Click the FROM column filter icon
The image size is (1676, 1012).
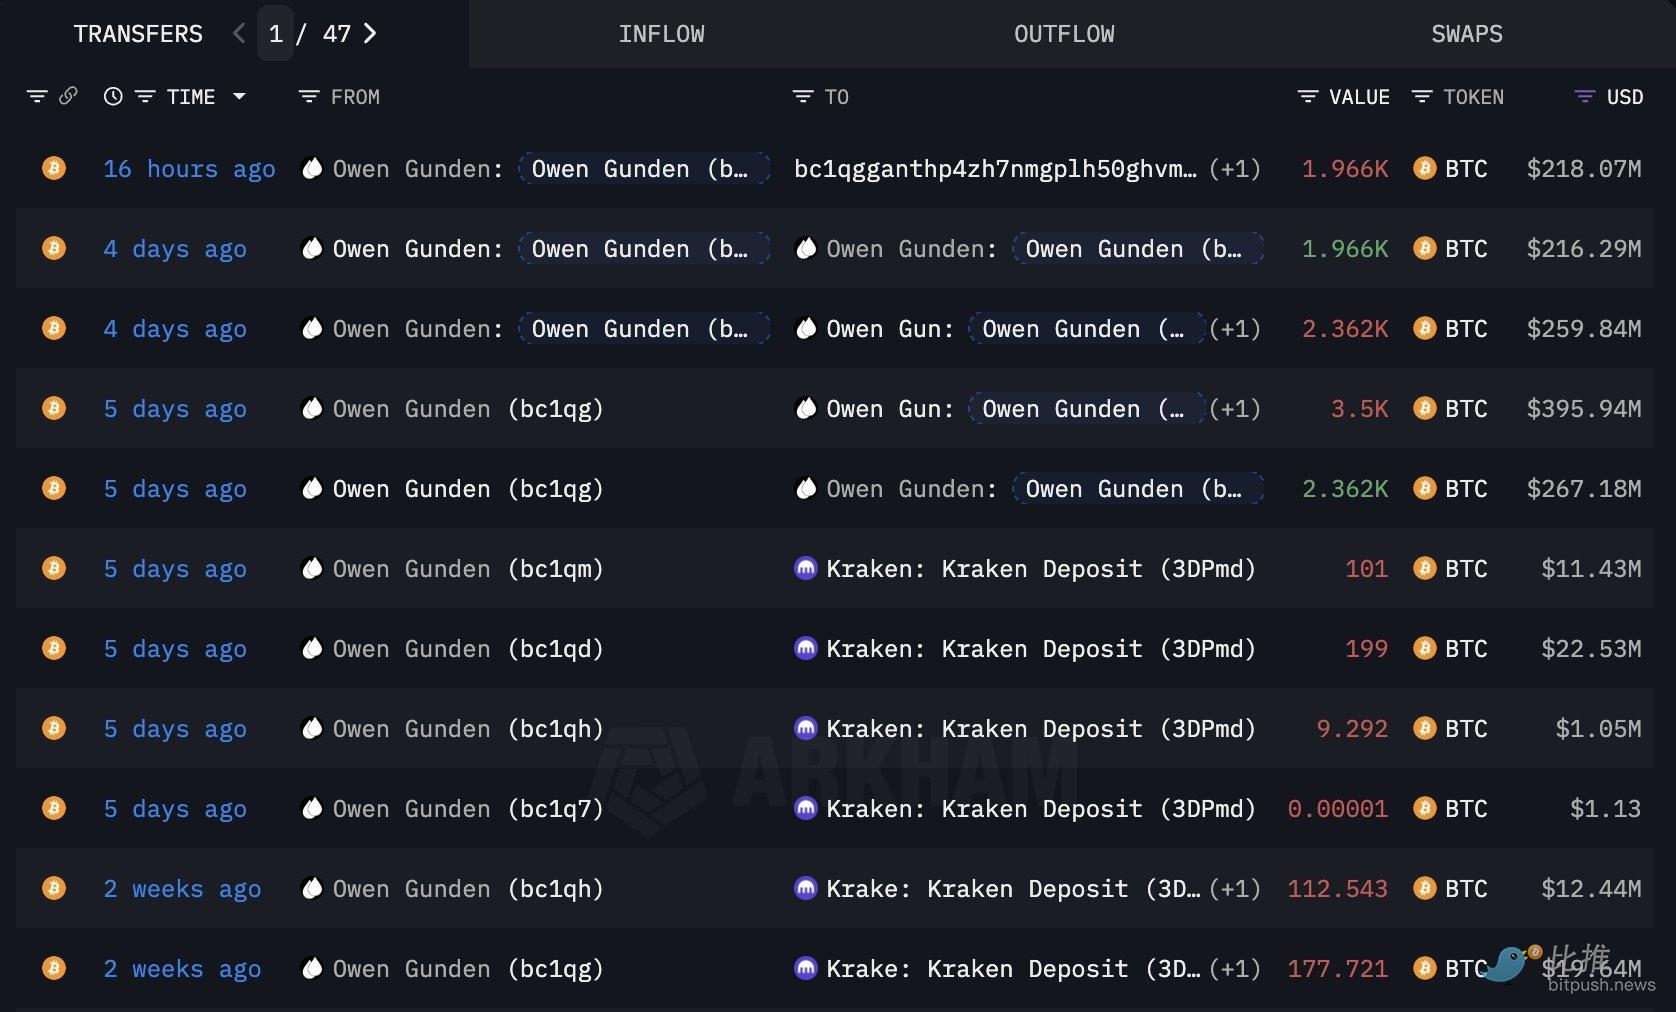point(309,97)
